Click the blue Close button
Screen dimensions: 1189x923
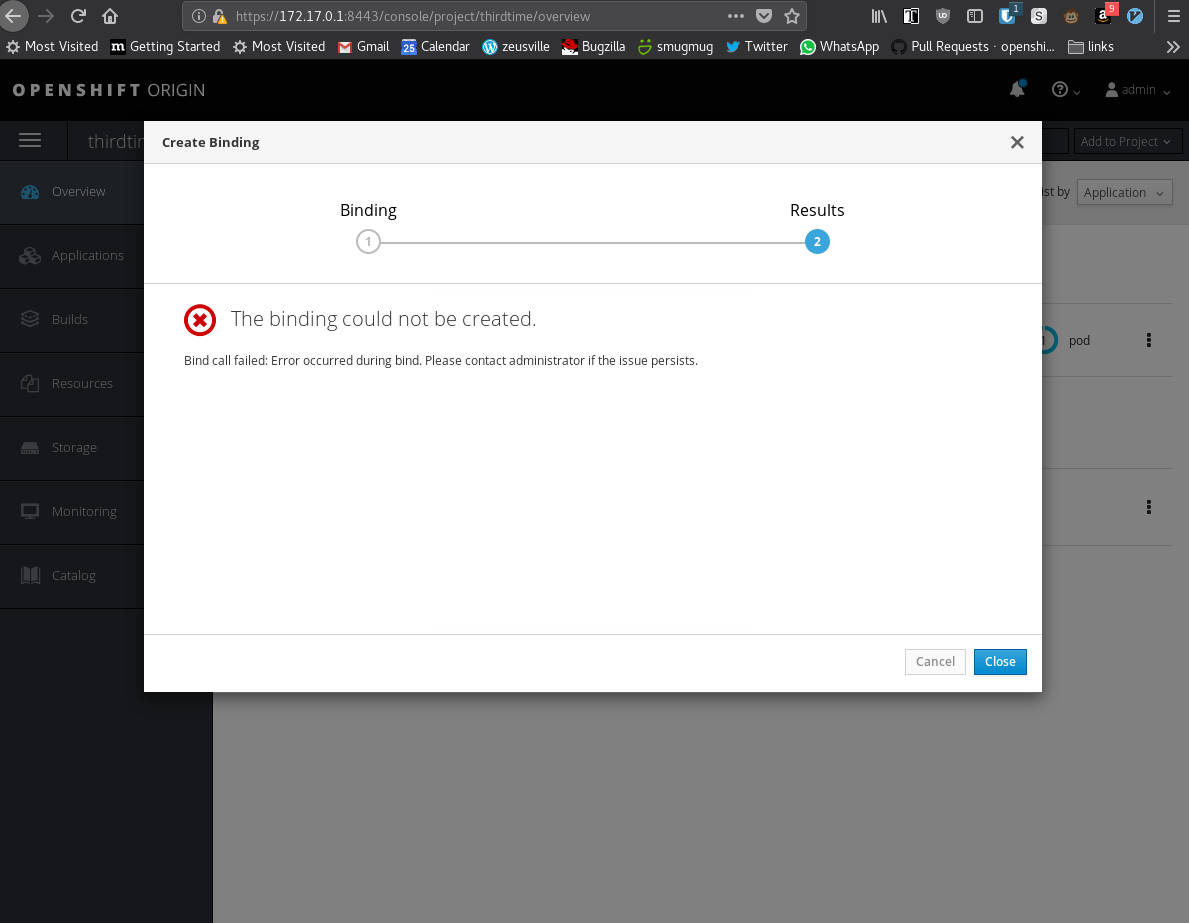point(999,661)
